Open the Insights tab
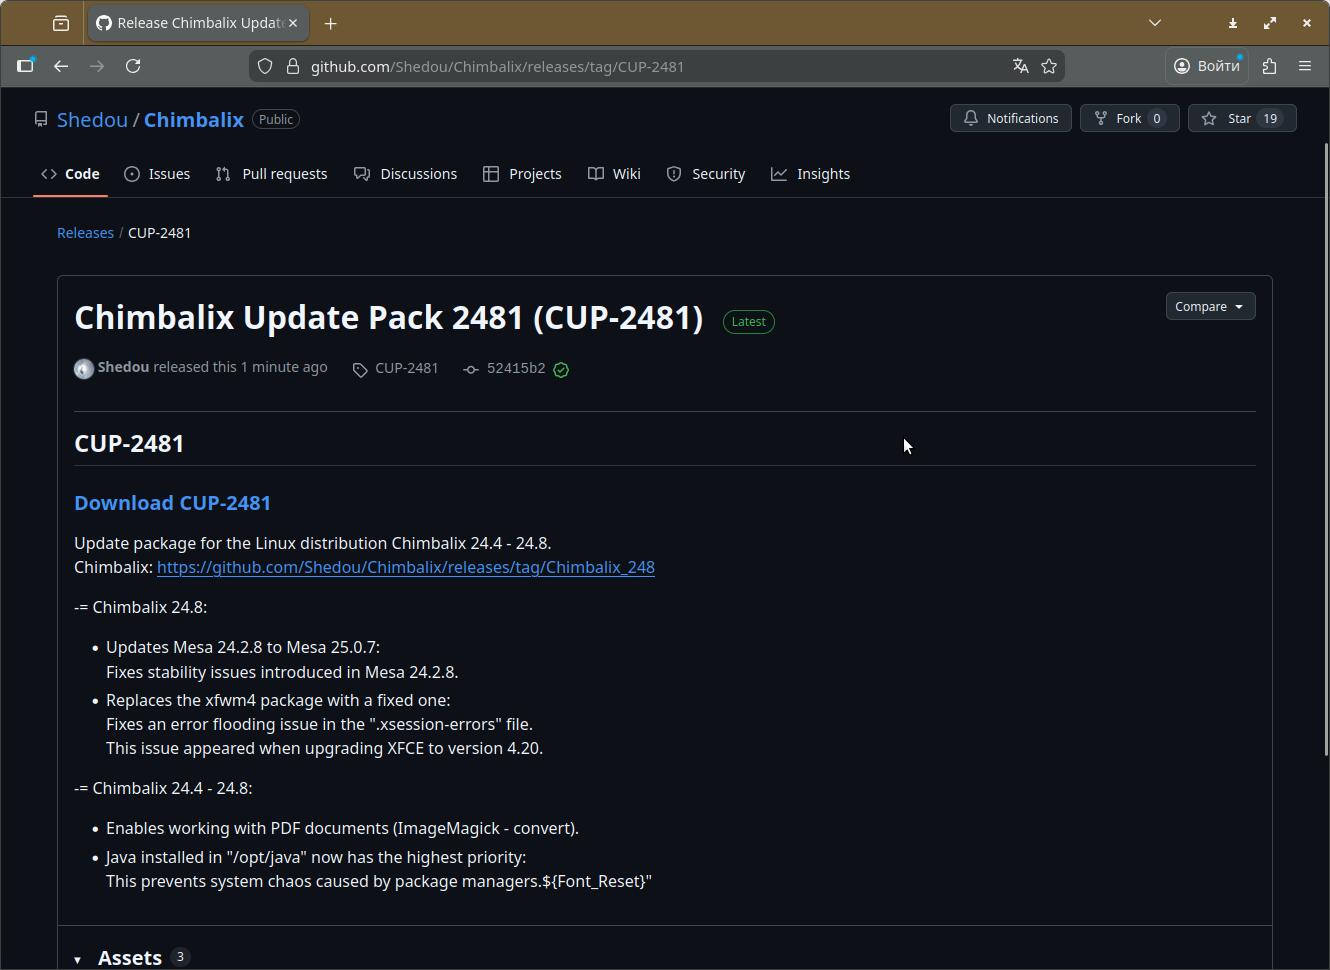The height and width of the screenshot is (970, 1330). pos(810,174)
